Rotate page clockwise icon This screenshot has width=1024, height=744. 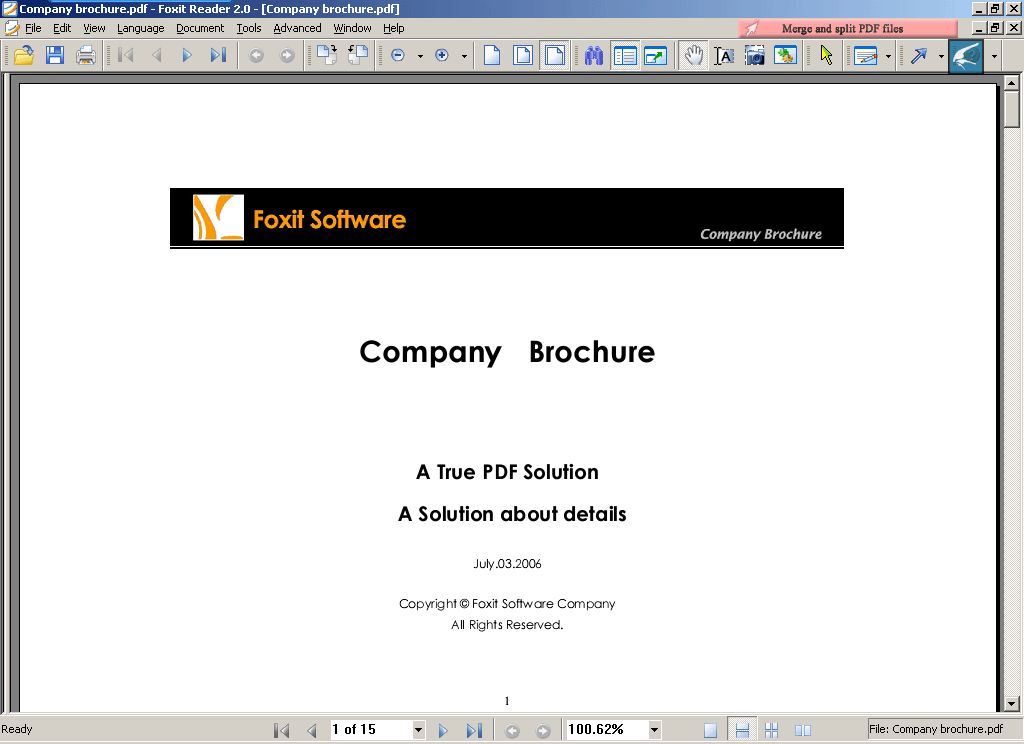point(327,56)
